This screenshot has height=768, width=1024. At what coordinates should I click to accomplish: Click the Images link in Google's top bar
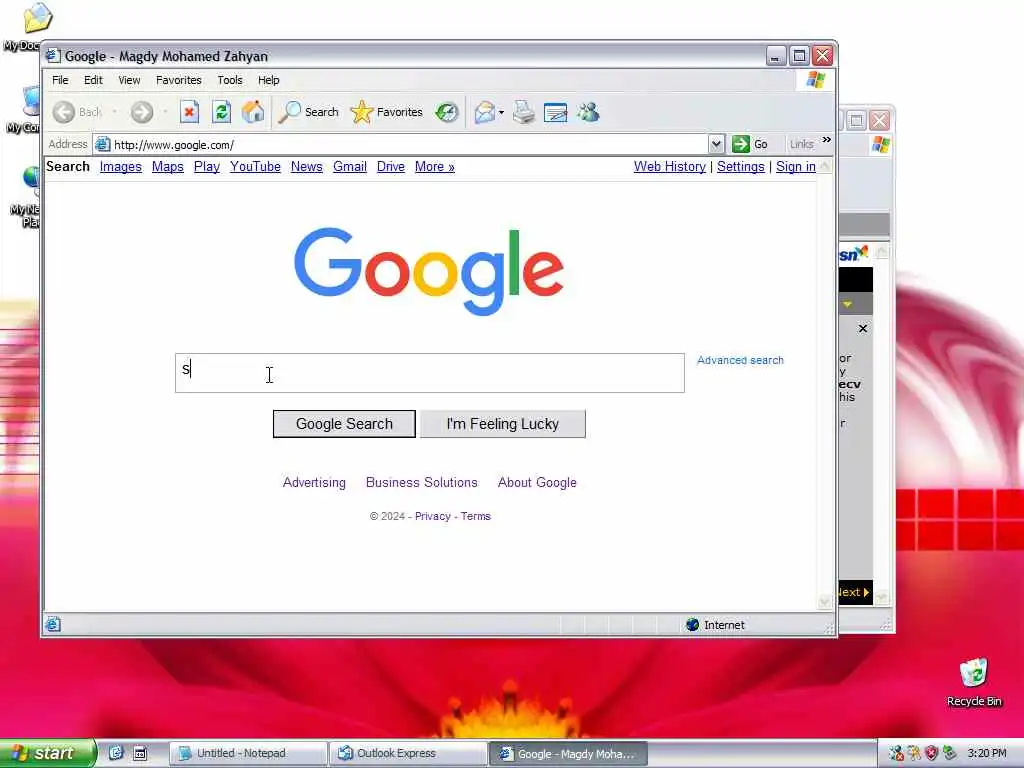pyautogui.click(x=121, y=167)
